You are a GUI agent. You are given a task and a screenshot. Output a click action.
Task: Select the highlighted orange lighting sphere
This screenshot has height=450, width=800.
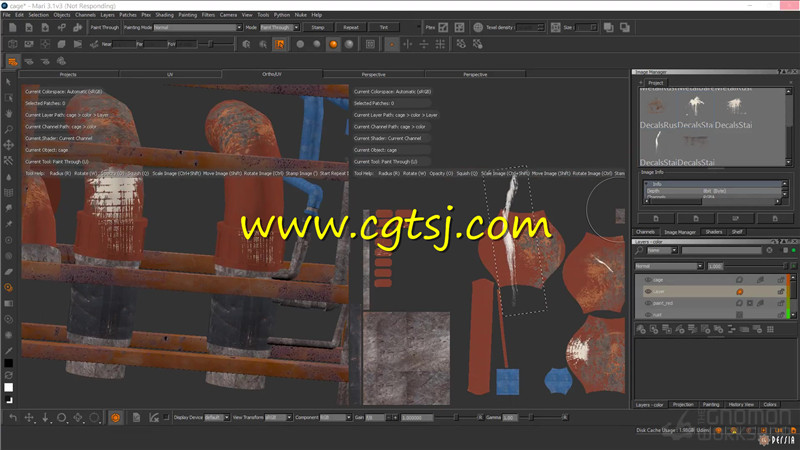333,44
